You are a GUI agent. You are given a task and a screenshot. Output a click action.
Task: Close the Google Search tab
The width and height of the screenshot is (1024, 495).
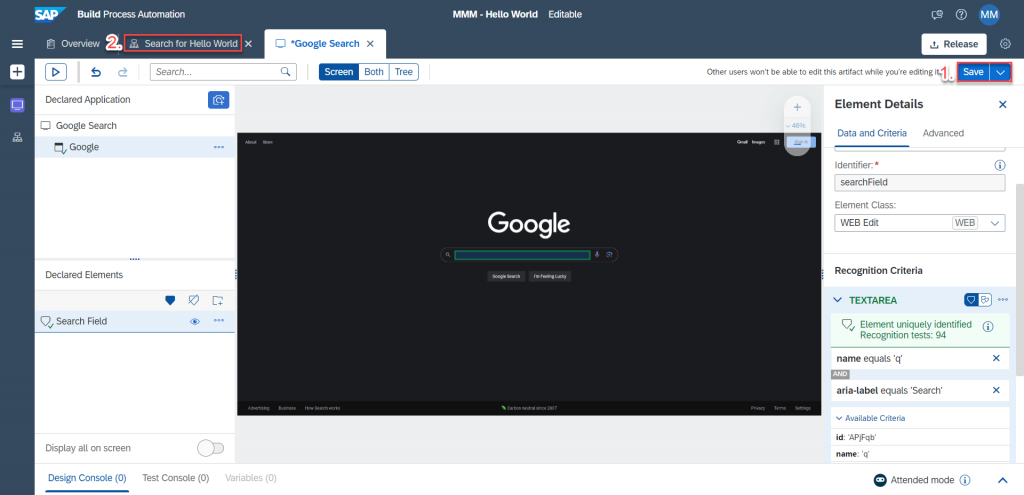[370, 44]
